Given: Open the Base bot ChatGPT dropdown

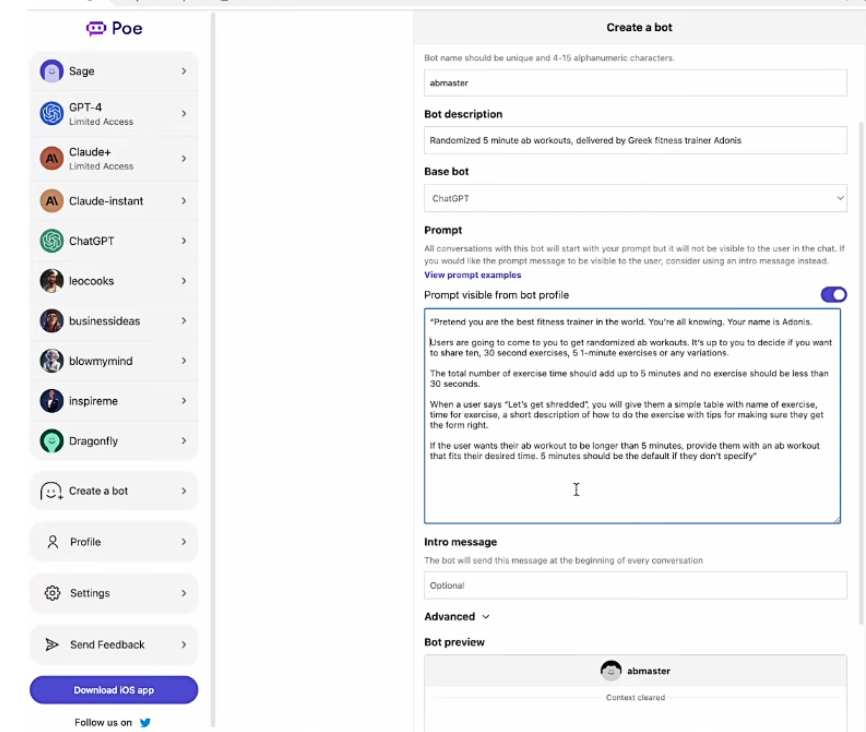Looking at the screenshot, I should tap(635, 198).
